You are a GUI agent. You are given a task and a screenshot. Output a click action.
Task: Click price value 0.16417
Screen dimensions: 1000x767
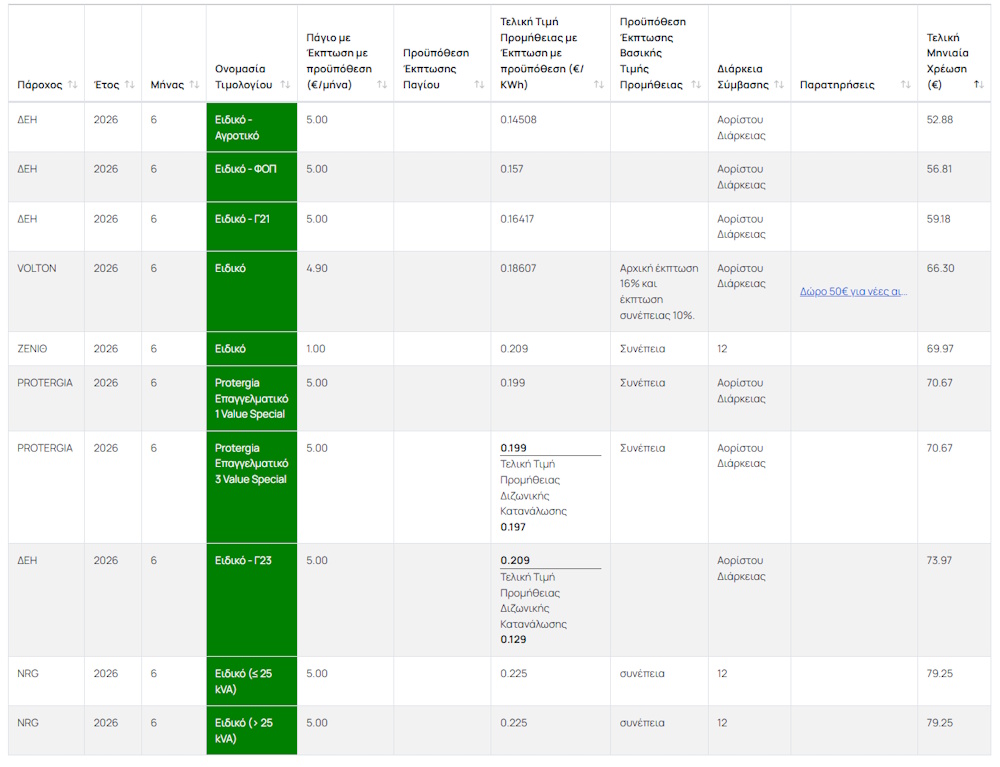[x=517, y=219]
